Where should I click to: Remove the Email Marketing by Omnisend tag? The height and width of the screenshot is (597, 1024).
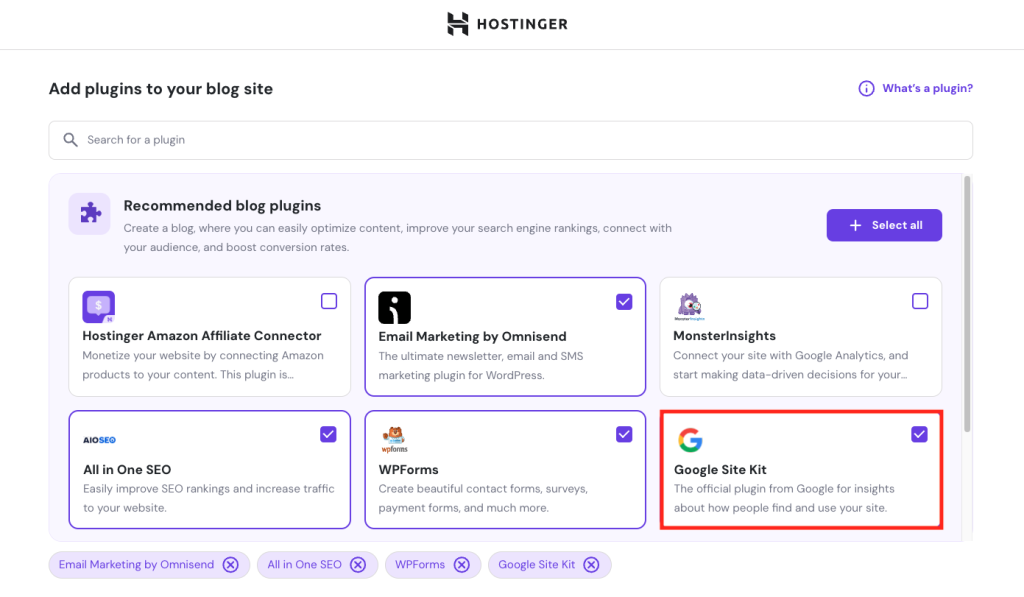231,564
